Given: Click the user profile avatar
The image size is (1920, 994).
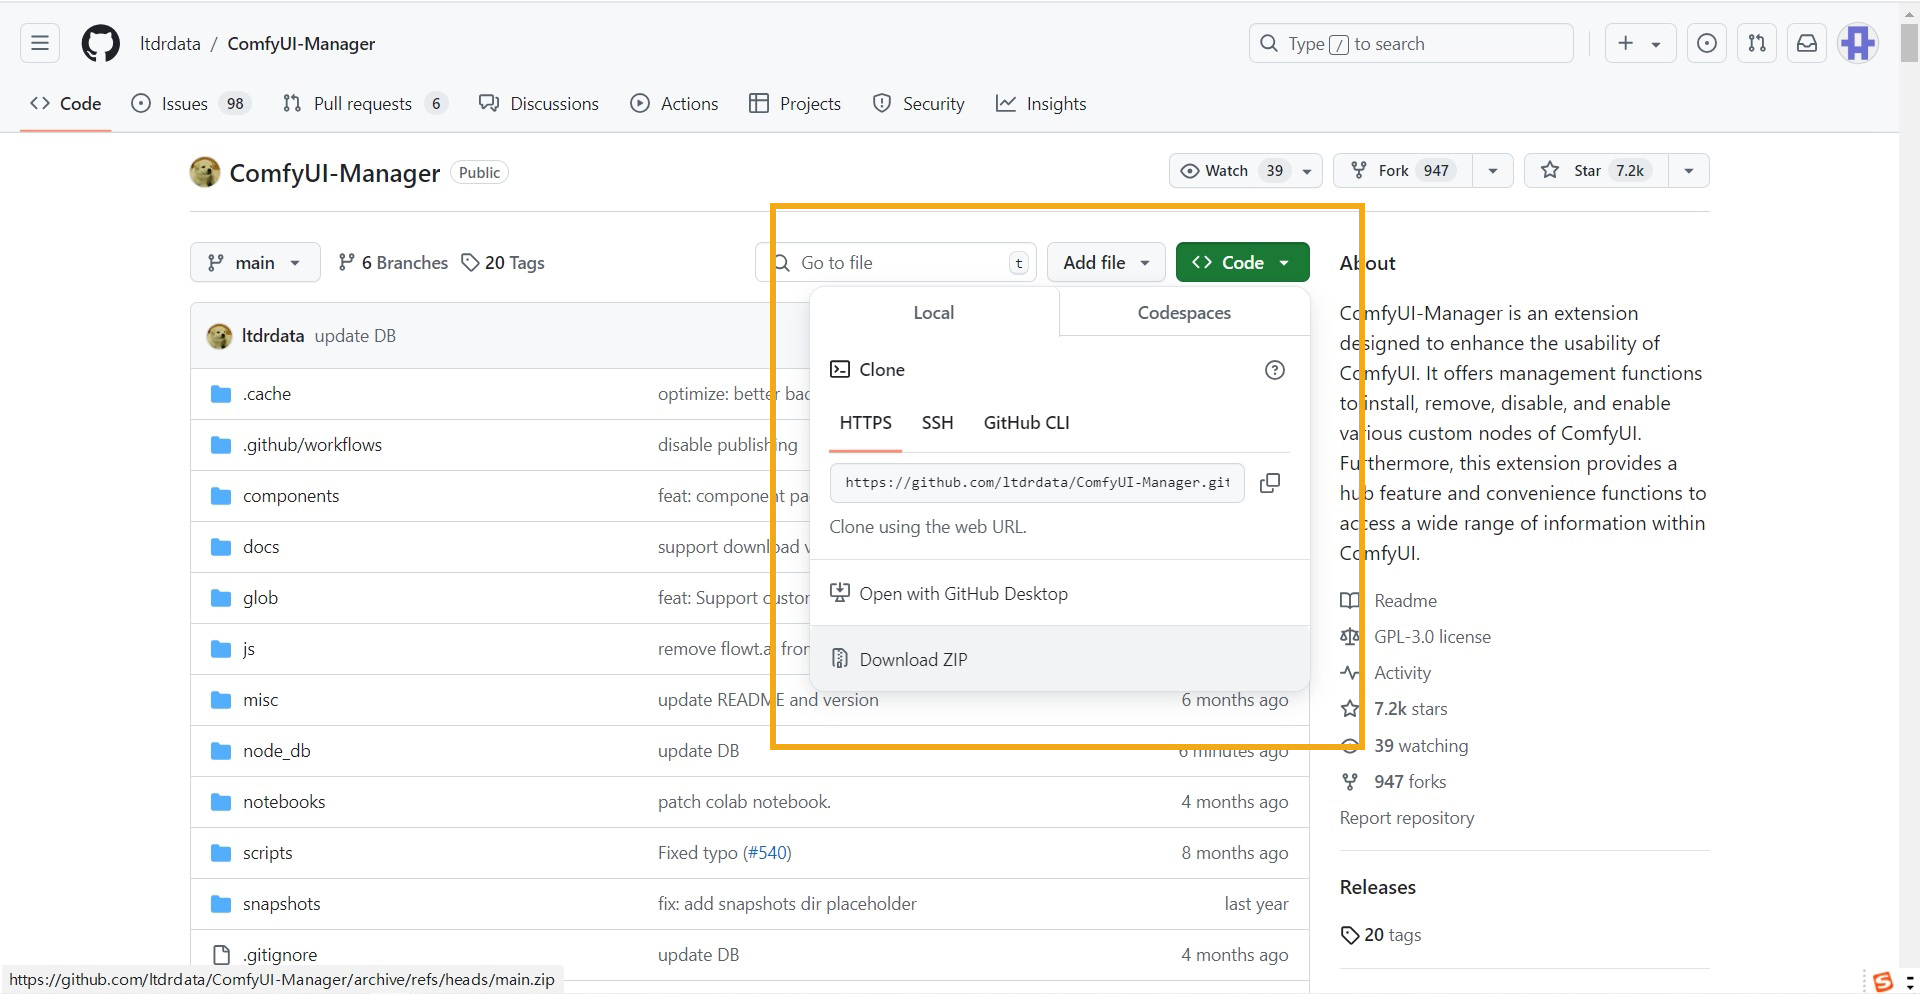Looking at the screenshot, I should pyautogui.click(x=1858, y=44).
